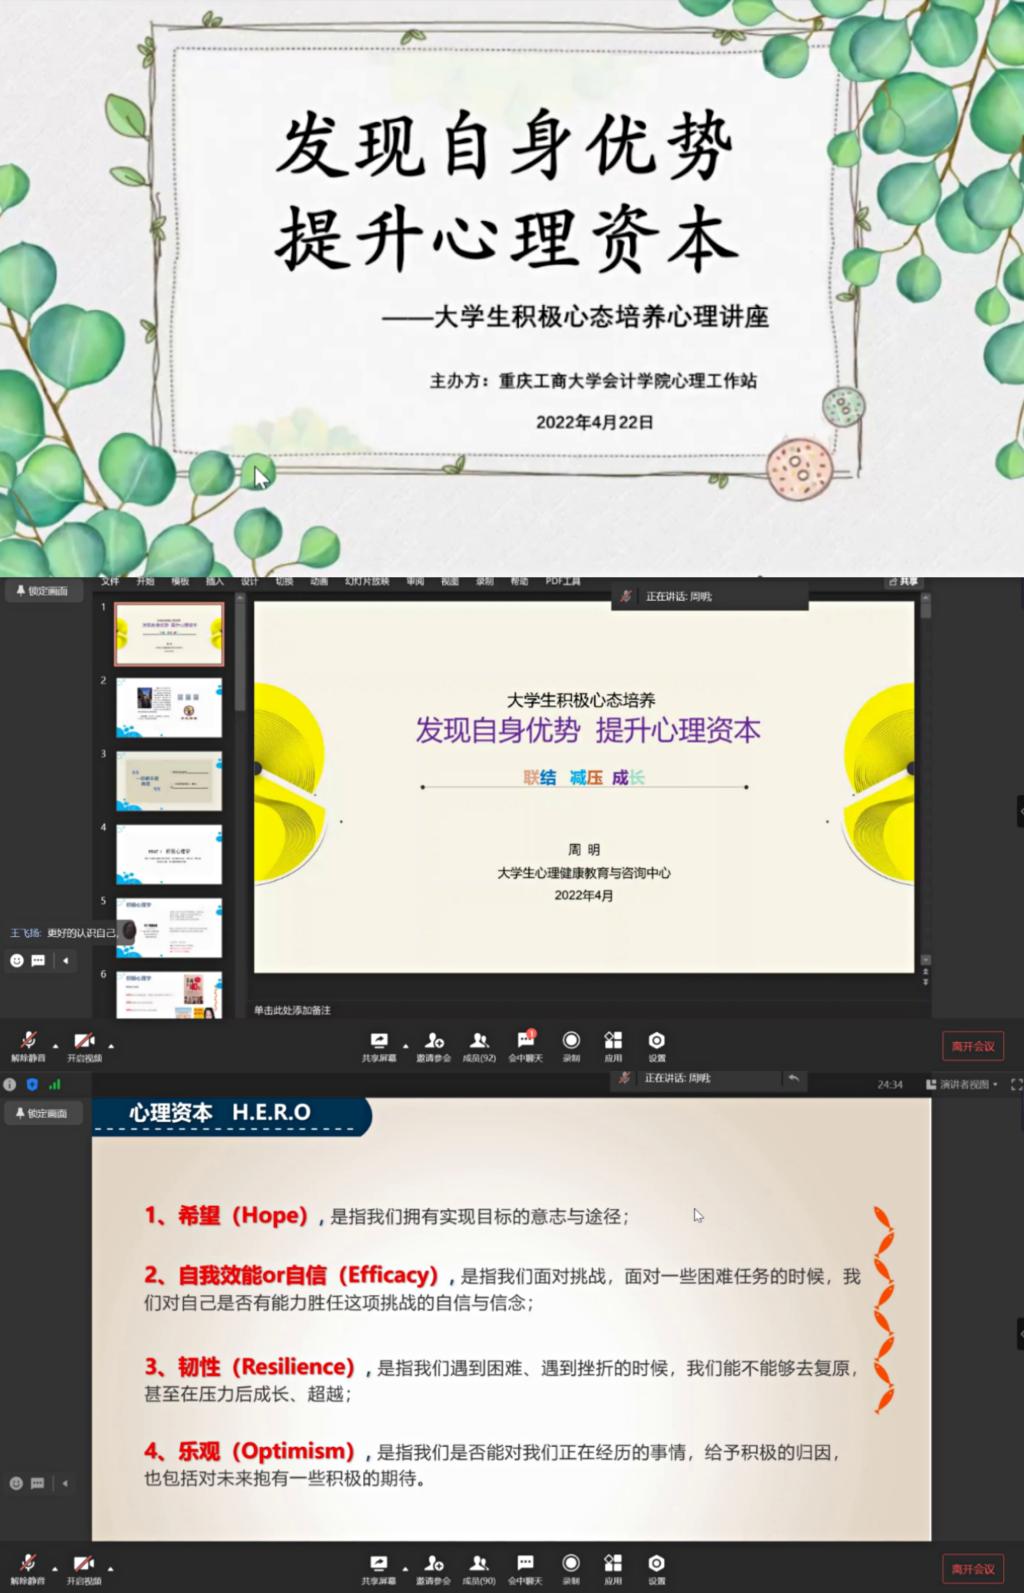Toggle 开启视频 camera in the 成员(90) toolbar

(84, 1568)
